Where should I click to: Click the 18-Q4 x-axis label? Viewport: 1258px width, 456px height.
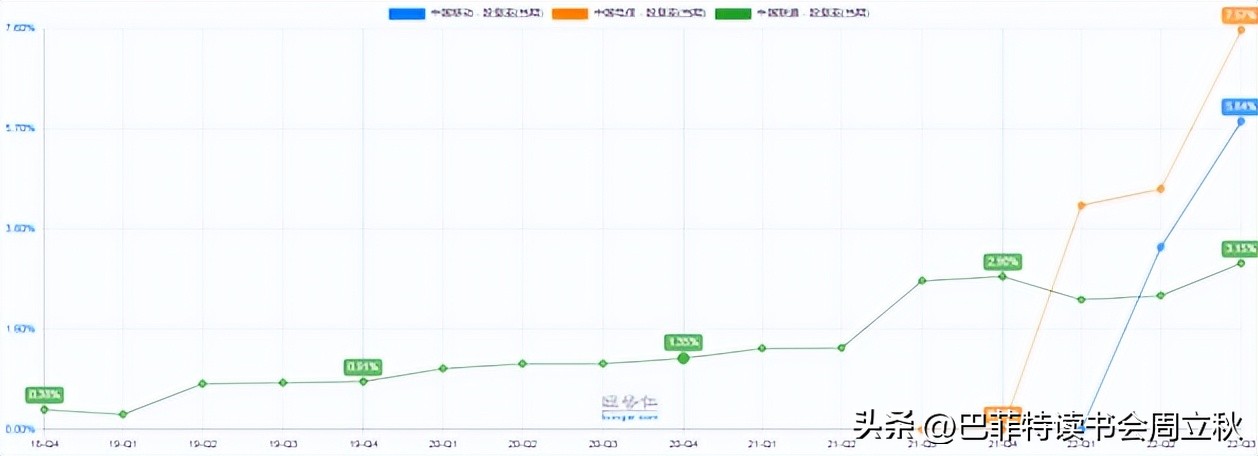pyautogui.click(x=44, y=443)
